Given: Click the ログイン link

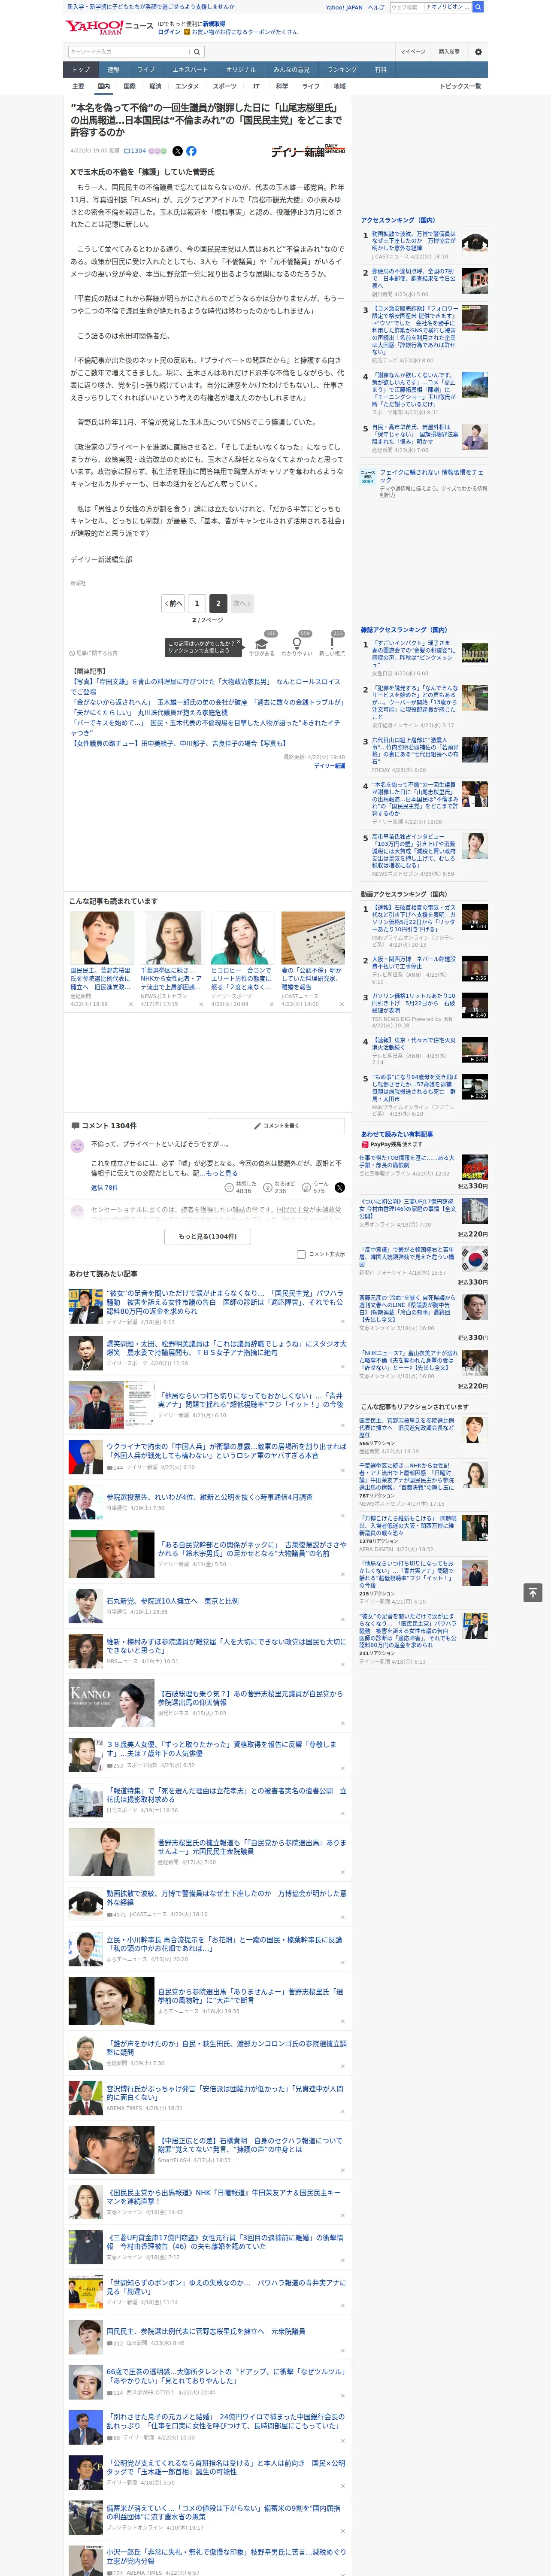Looking at the screenshot, I should pyautogui.click(x=169, y=32).
